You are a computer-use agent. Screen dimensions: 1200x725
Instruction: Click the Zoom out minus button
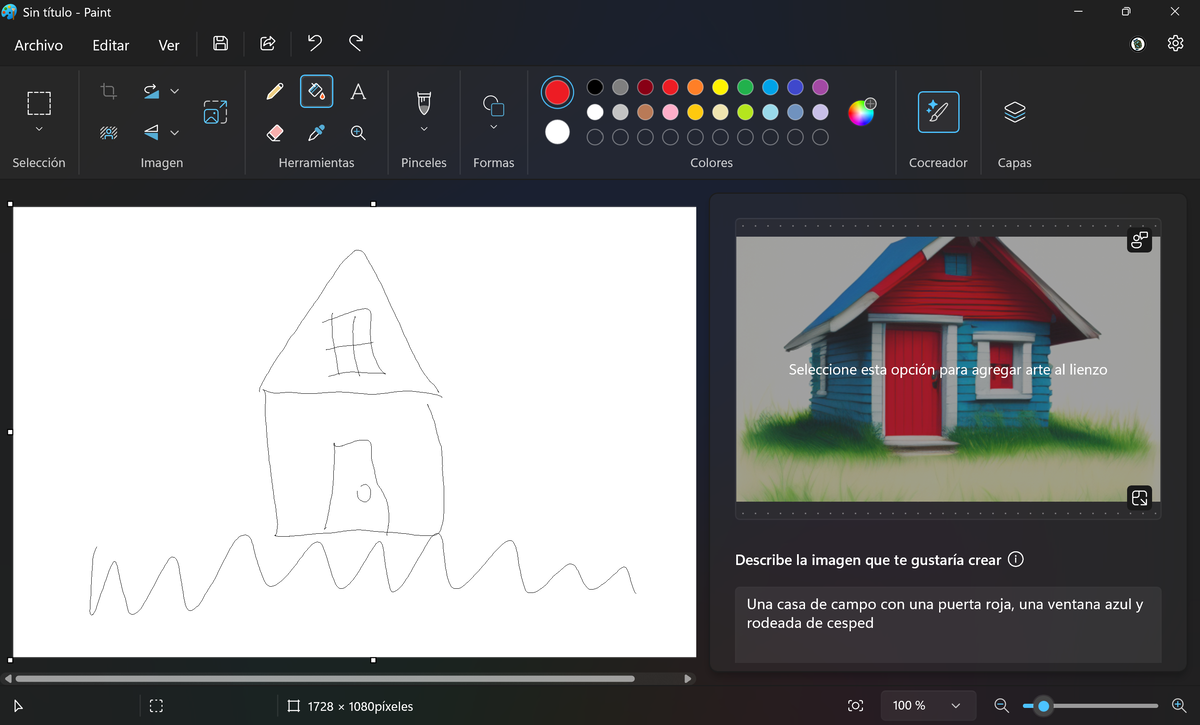point(1001,706)
